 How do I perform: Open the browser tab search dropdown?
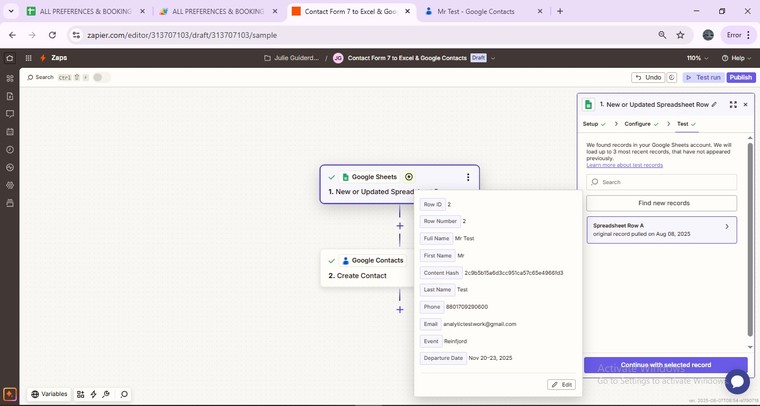coord(11,11)
